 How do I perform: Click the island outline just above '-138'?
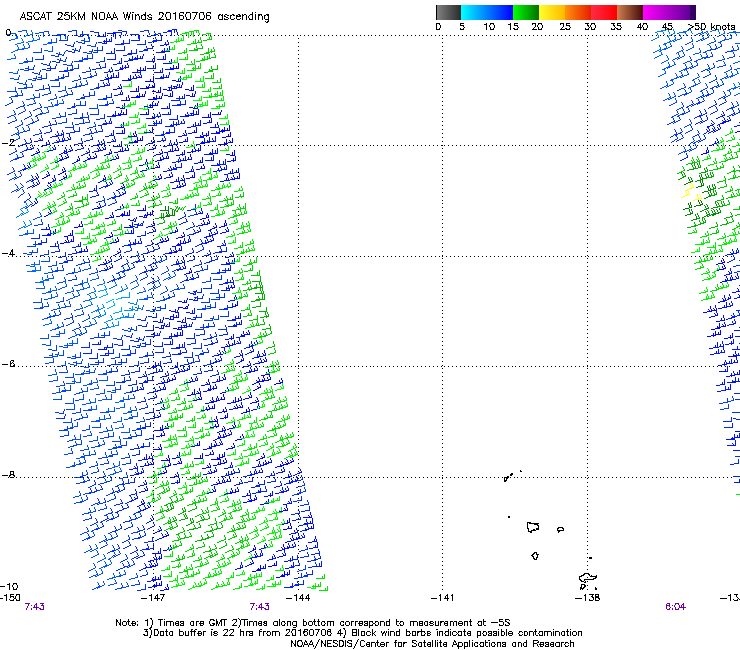pyautogui.click(x=588, y=580)
